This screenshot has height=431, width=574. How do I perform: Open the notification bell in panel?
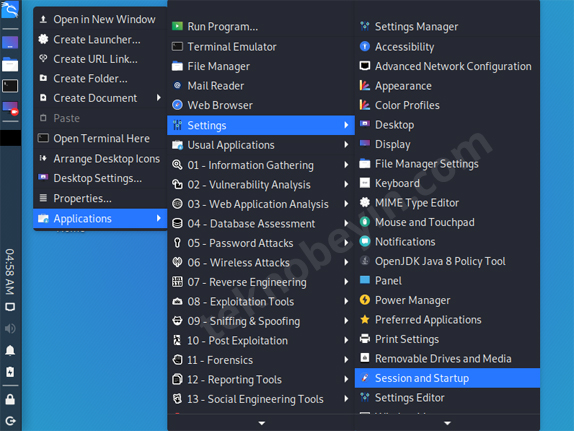click(10, 350)
